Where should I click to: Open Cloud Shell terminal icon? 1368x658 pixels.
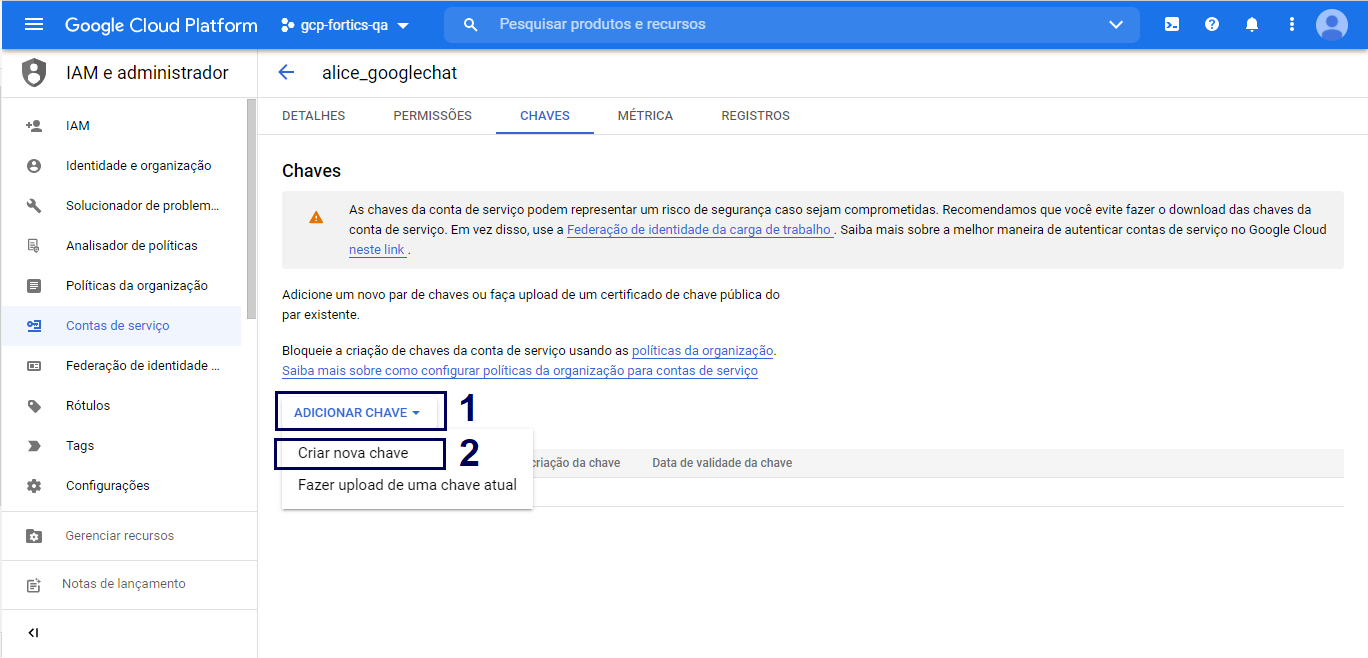(x=1172, y=24)
